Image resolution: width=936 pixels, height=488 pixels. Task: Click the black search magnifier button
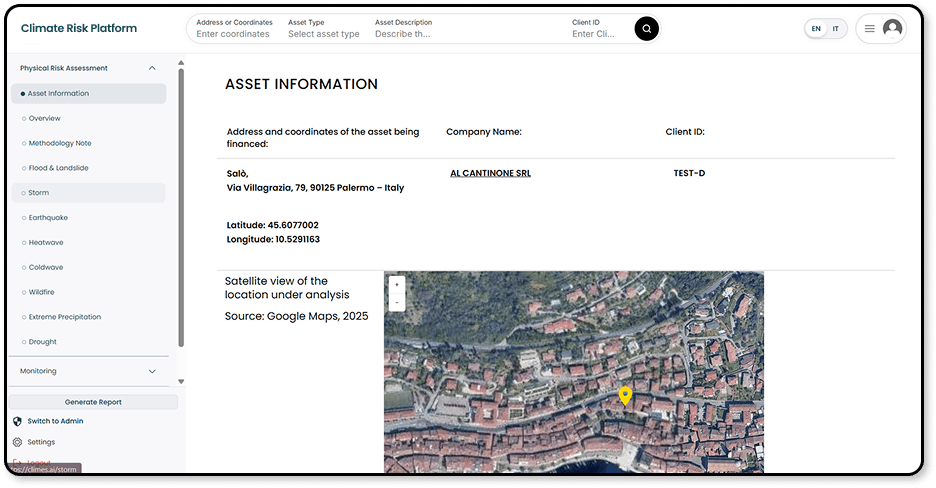coord(646,29)
